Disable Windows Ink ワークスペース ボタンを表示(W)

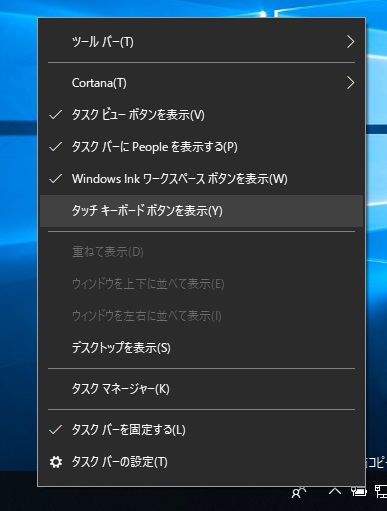pos(201,179)
